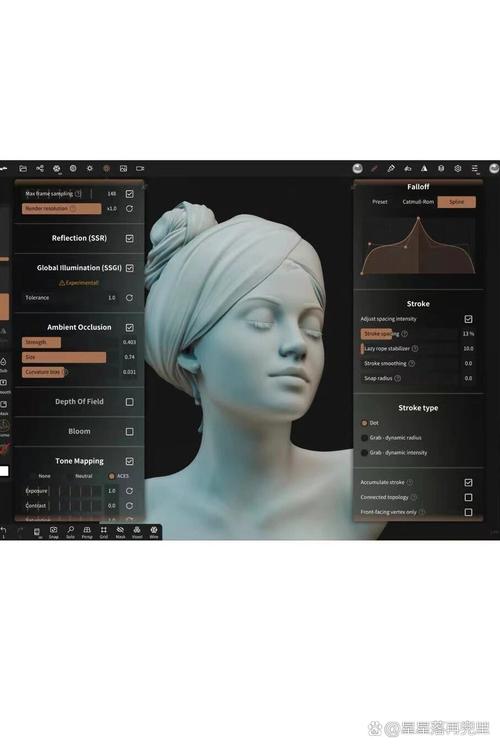Disable Global Illumination (SSGI) checkbox
Image resolution: width=500 pixels, height=747 pixels.
pos(130,268)
